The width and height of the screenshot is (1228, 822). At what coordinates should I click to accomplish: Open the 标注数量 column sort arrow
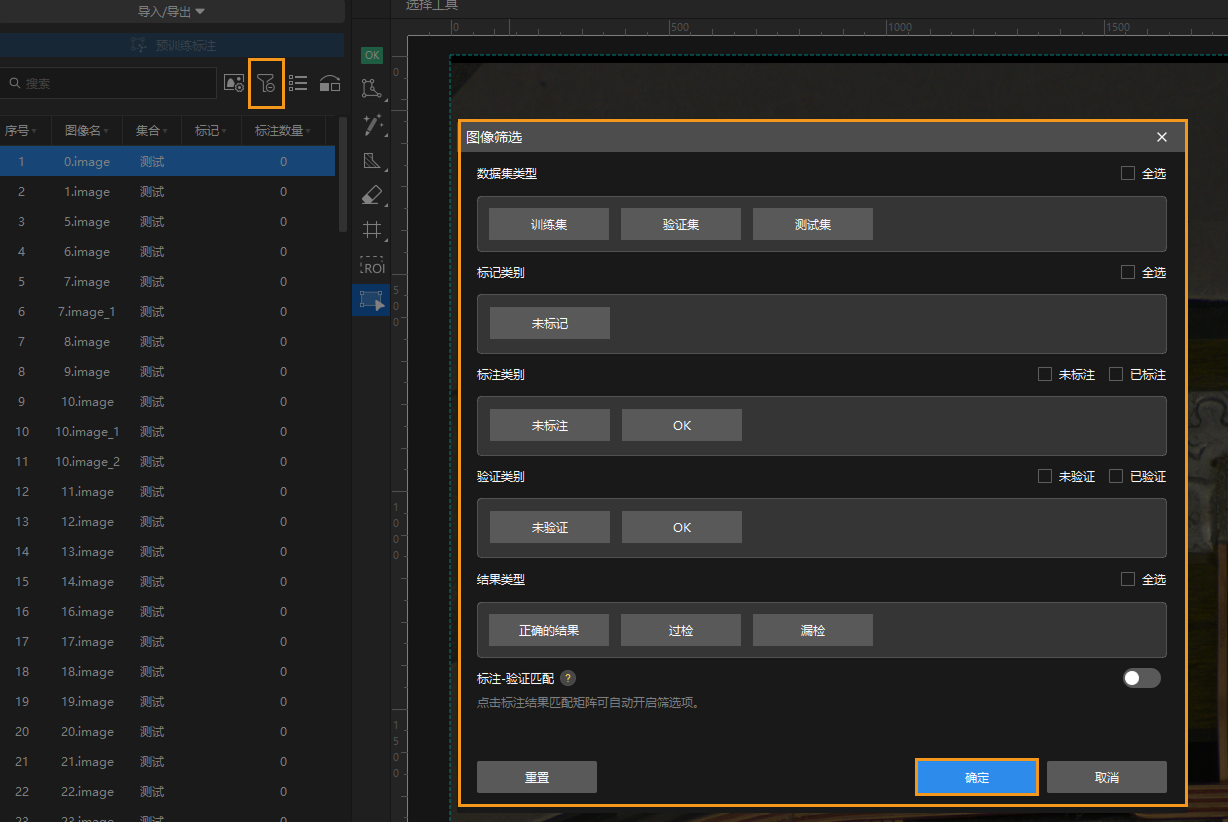coord(309,131)
